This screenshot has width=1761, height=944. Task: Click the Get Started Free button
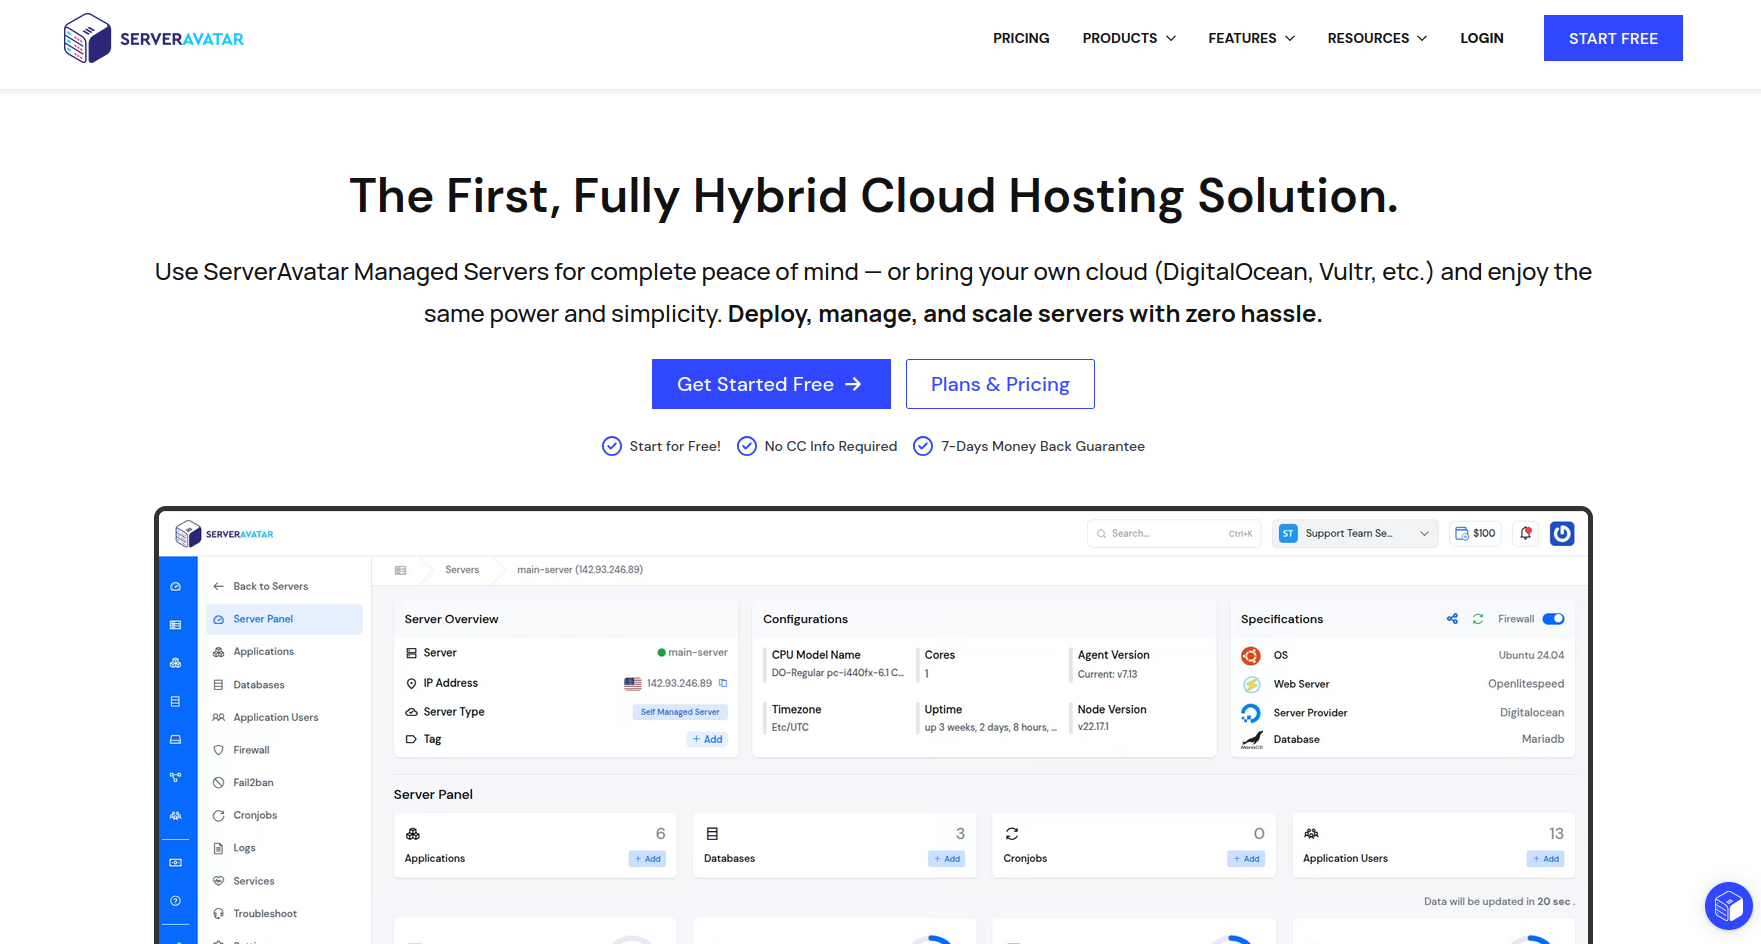770,384
